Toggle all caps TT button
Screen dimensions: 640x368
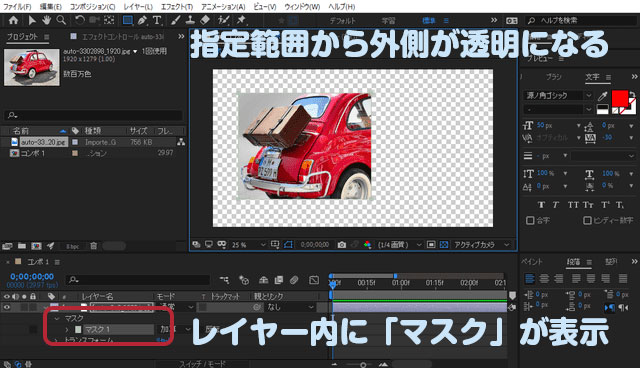click(573, 204)
